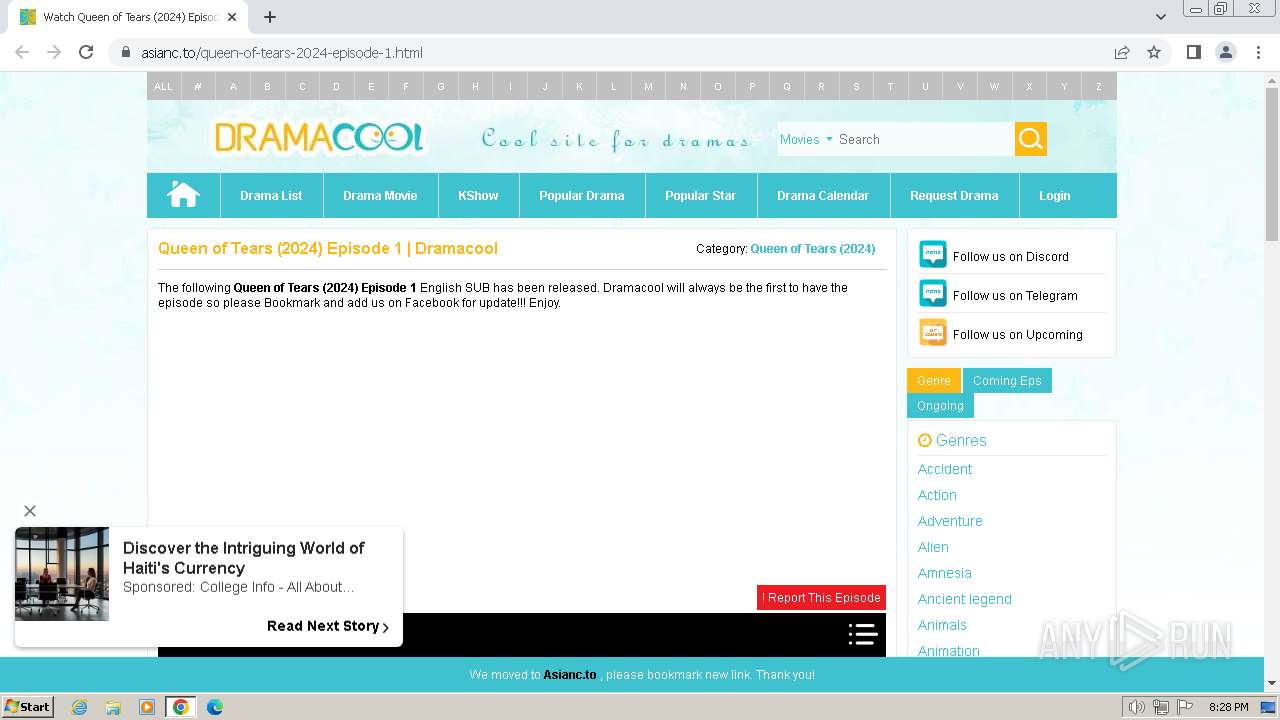Screen dimensions: 1280x720
Task: Open the Action genre link
Action: [937, 495]
